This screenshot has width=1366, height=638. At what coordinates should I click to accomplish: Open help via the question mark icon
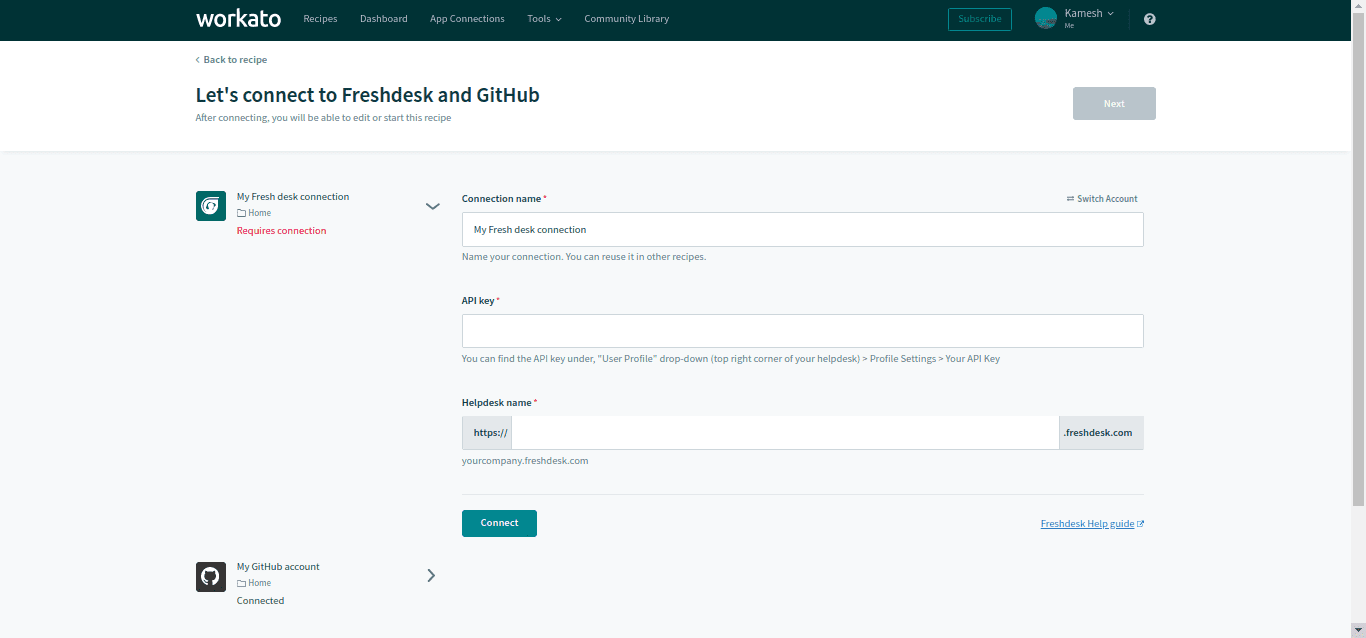click(x=1149, y=19)
